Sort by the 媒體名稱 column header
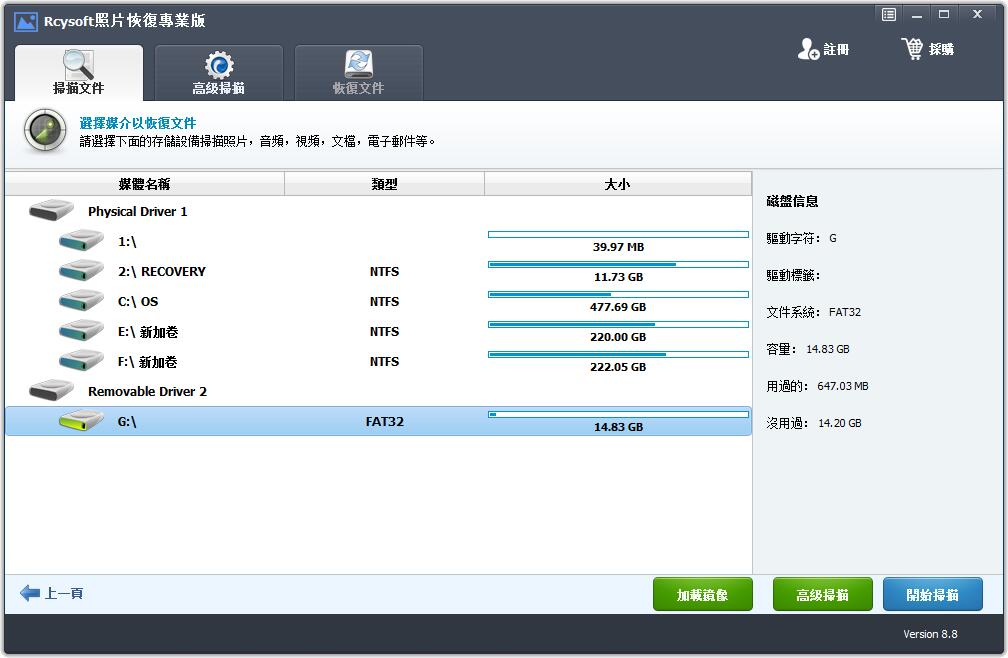Viewport: 1008px width, 658px height. pos(145,184)
